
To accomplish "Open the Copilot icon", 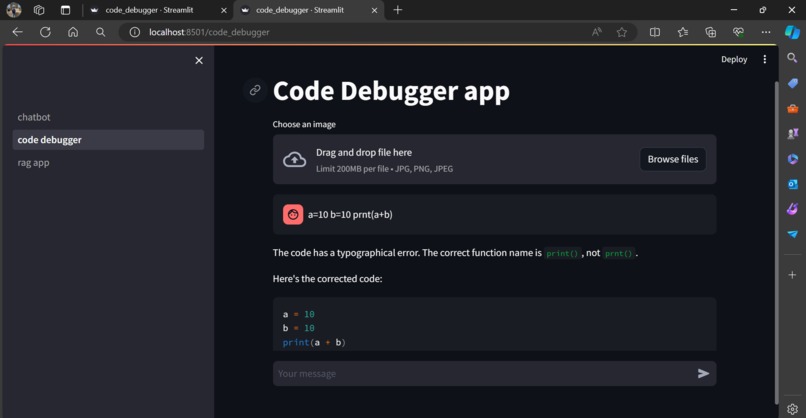I will tap(792, 32).
